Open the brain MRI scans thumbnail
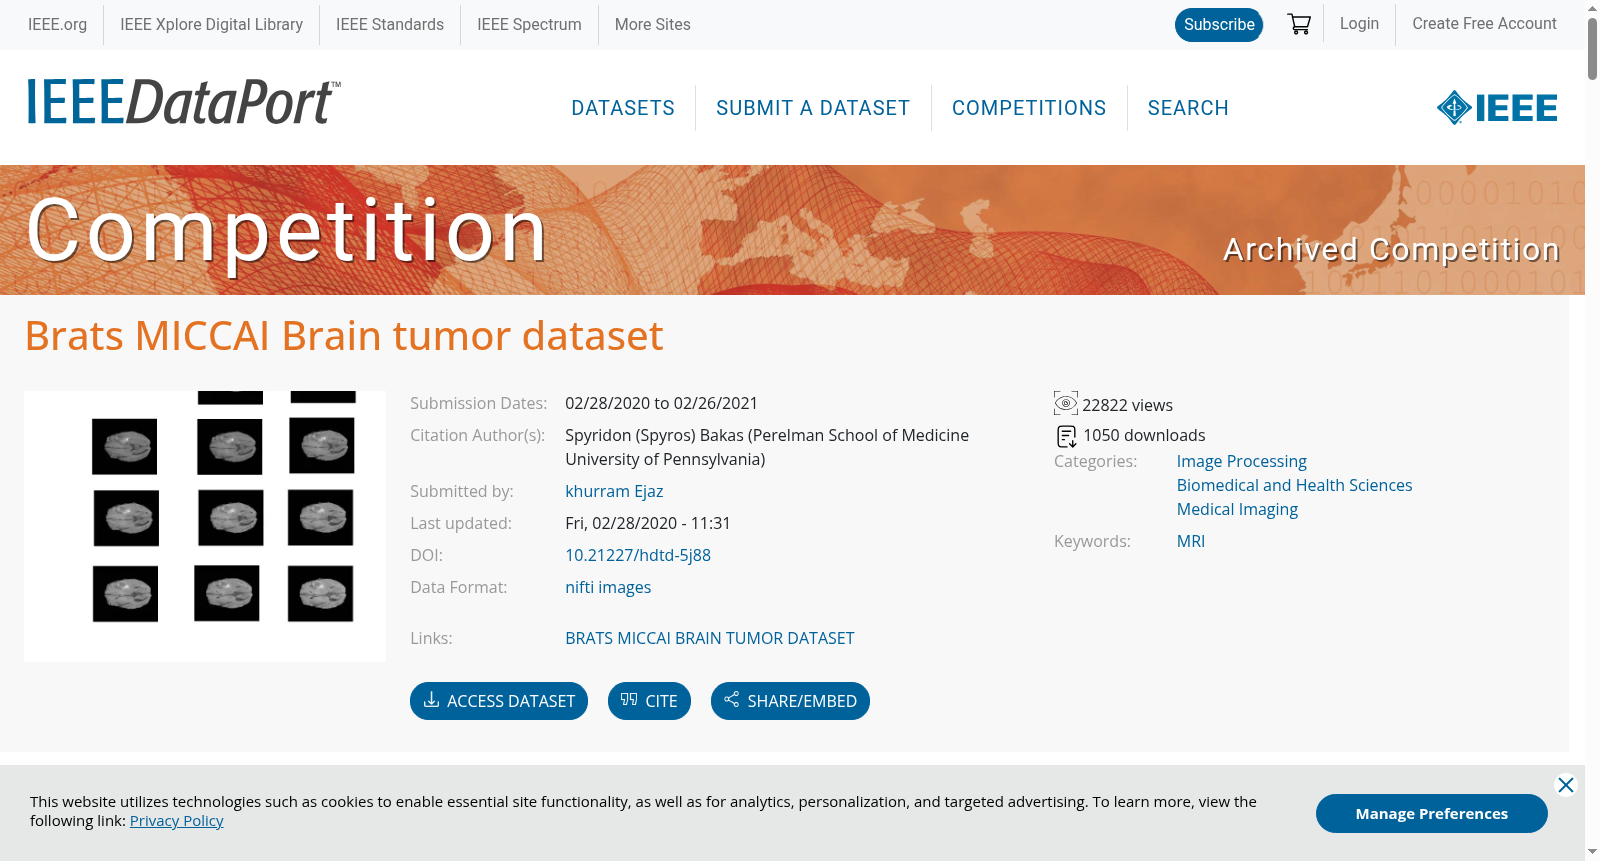 pos(205,526)
